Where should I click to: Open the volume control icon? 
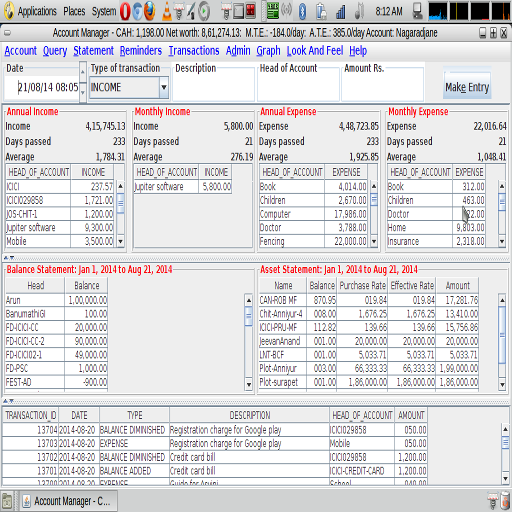click(x=359, y=11)
